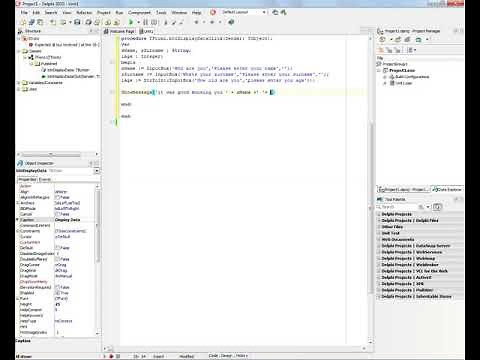The image size is (480, 360).
Task: Click the Save toolbar icon
Action: tap(77, 22)
